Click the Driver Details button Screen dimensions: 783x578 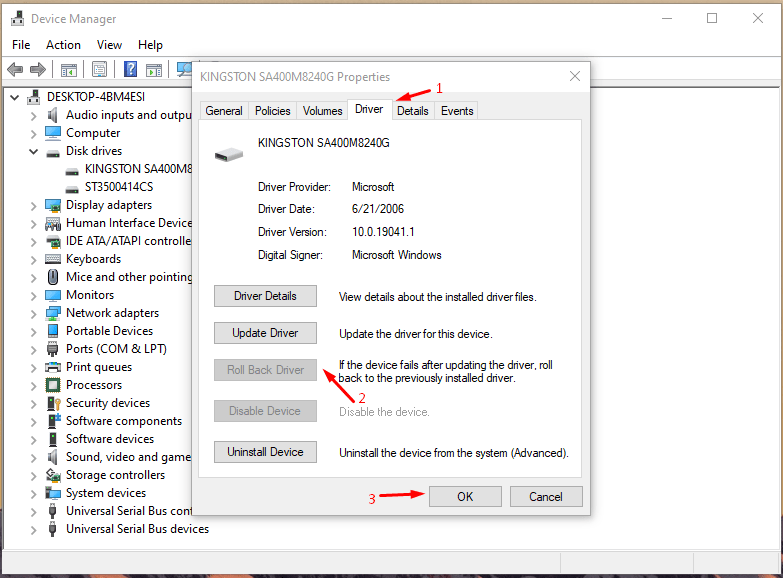click(265, 296)
